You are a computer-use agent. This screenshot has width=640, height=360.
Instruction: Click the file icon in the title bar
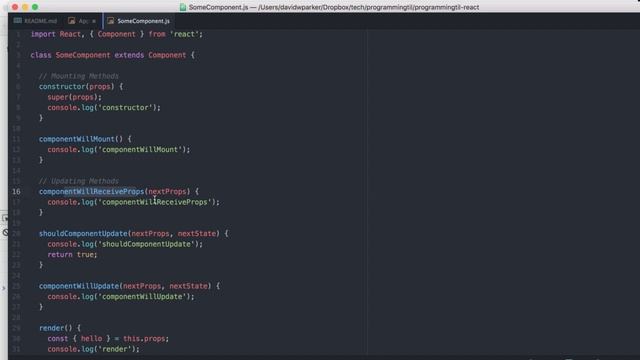[x=183, y=7]
